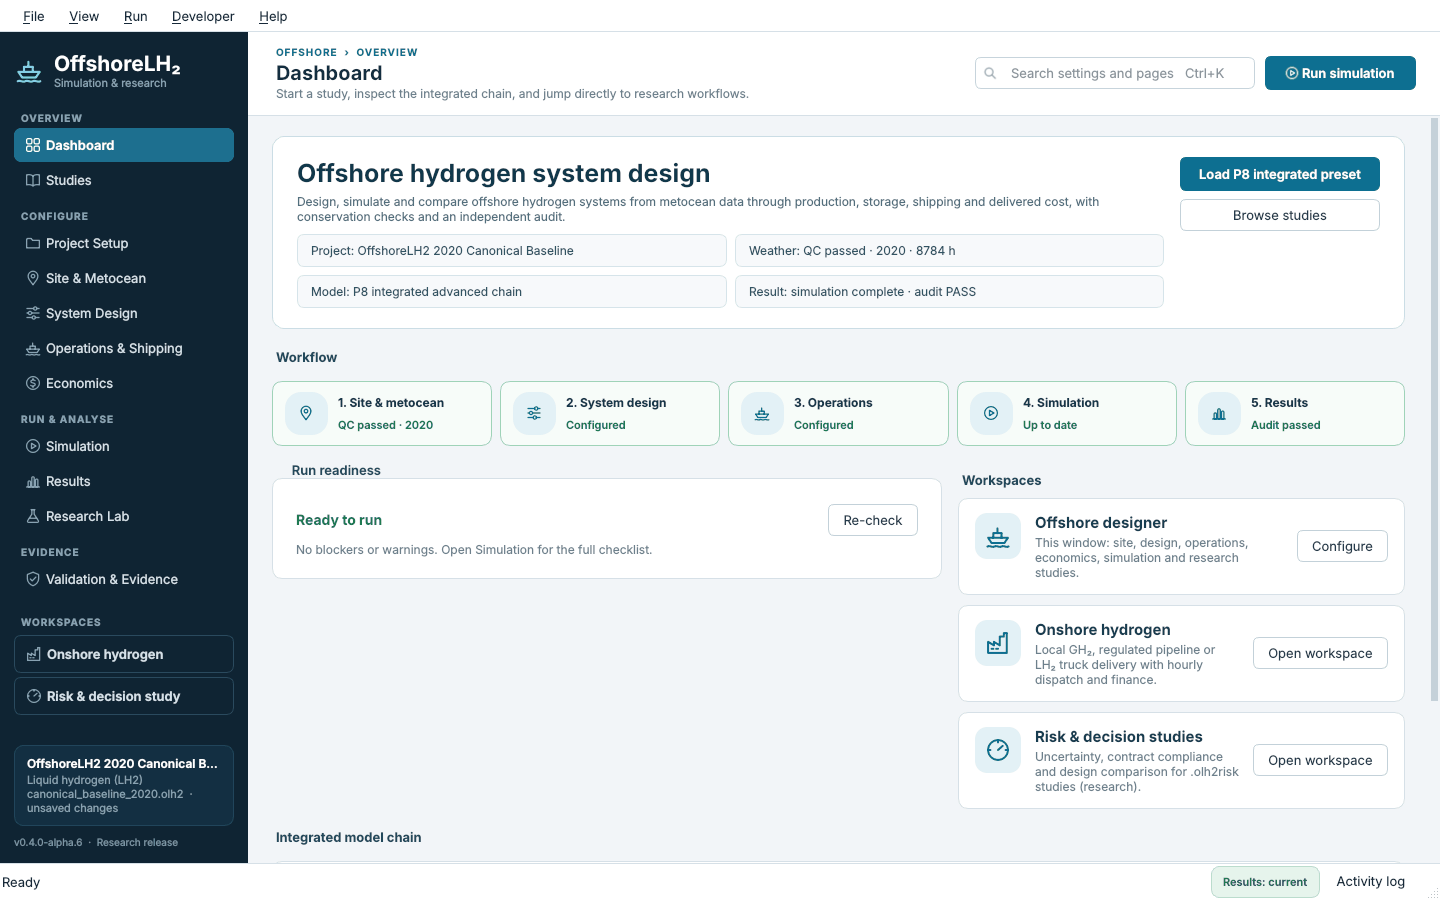
Task: Open the View menu
Action: tap(84, 16)
